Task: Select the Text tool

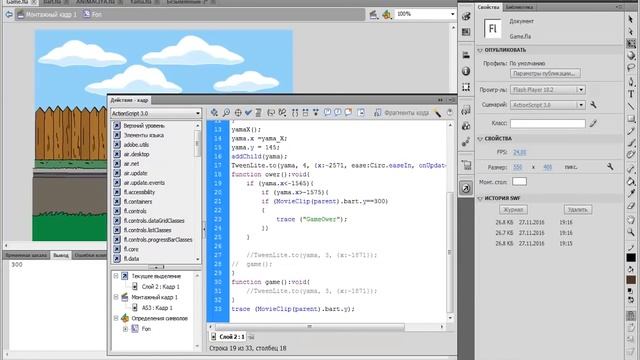Action: point(631,94)
